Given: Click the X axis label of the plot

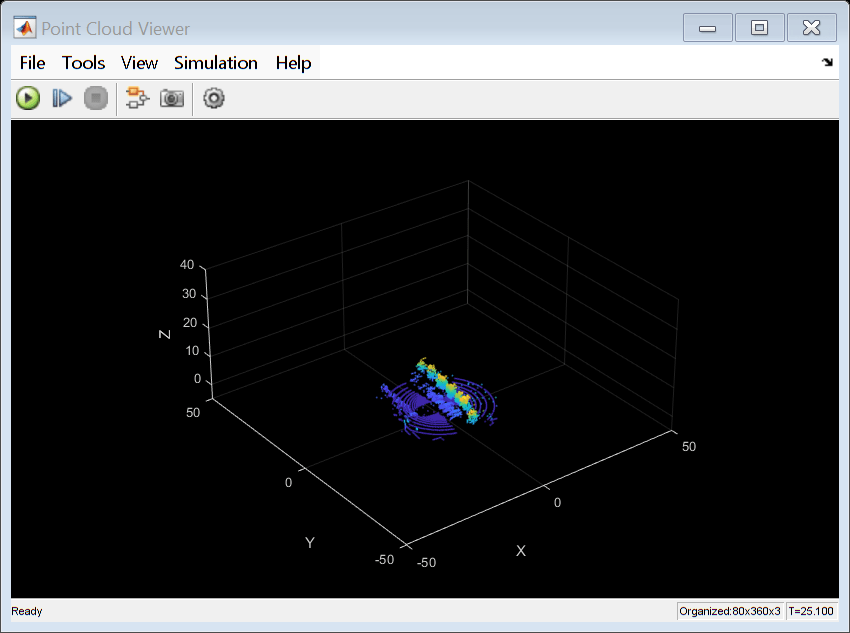Looking at the screenshot, I should click(520, 550).
